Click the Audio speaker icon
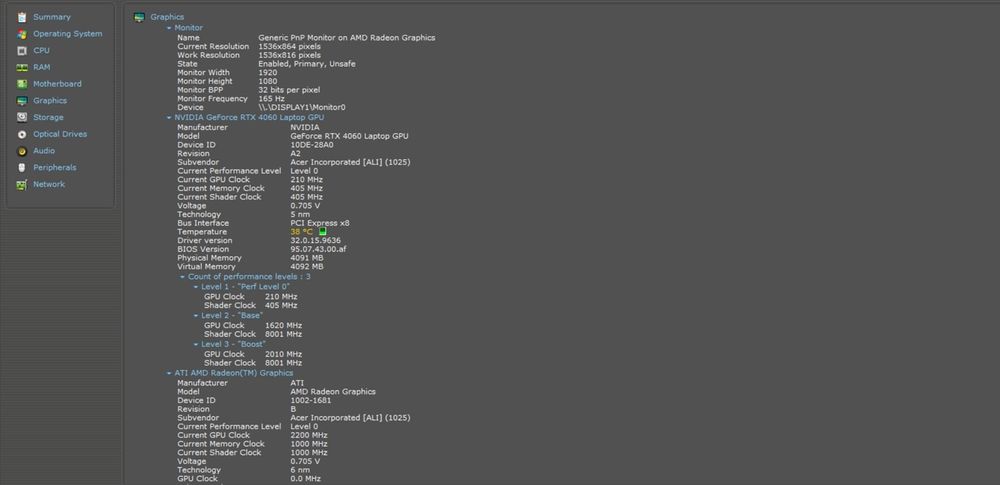The height and width of the screenshot is (485, 1000). [x=22, y=151]
